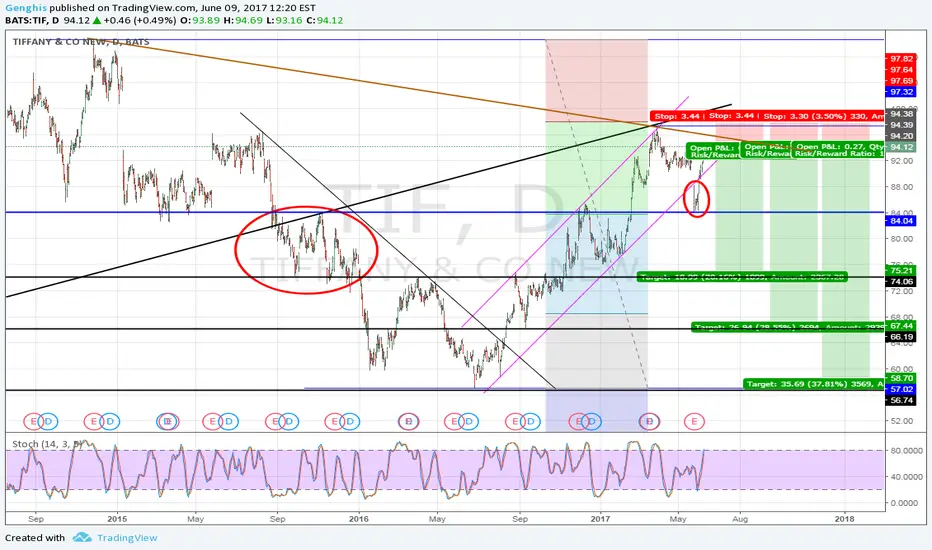Click the 92.00 price scale value

pos(901,161)
